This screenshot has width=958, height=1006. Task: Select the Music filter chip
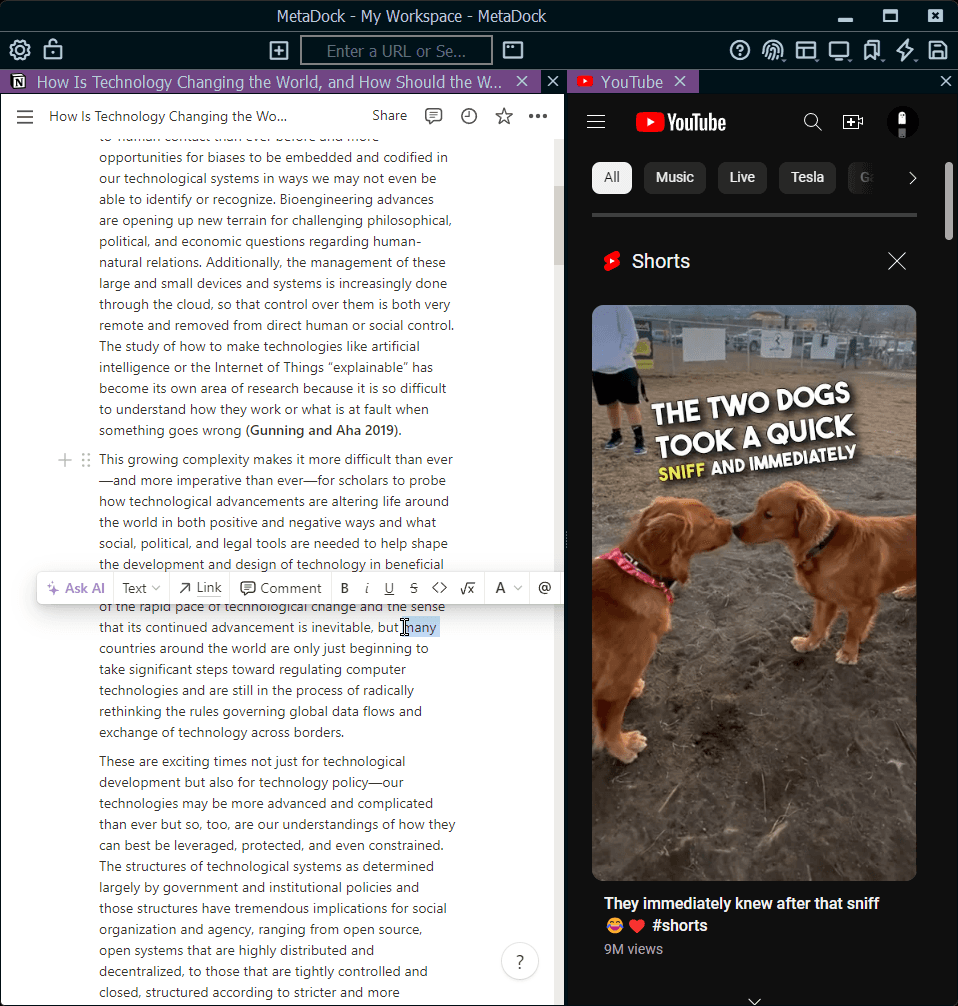pyautogui.click(x=674, y=178)
